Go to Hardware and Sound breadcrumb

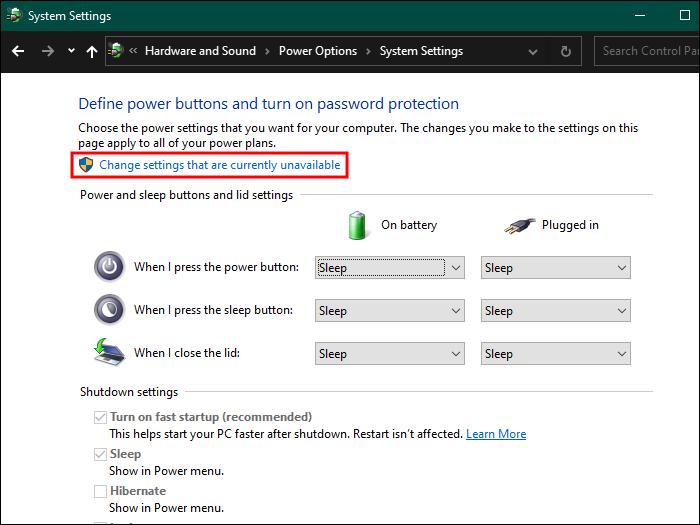click(x=200, y=51)
